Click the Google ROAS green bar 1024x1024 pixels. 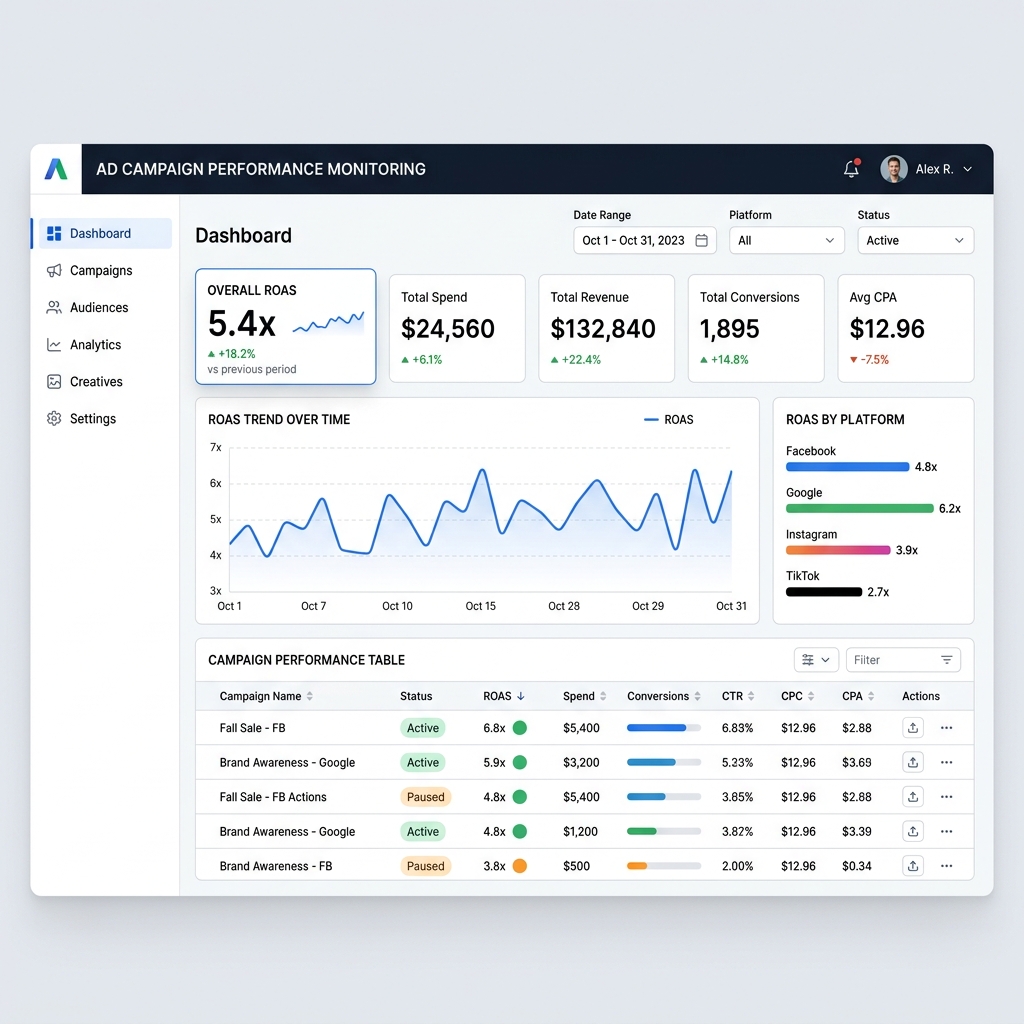[x=859, y=508]
